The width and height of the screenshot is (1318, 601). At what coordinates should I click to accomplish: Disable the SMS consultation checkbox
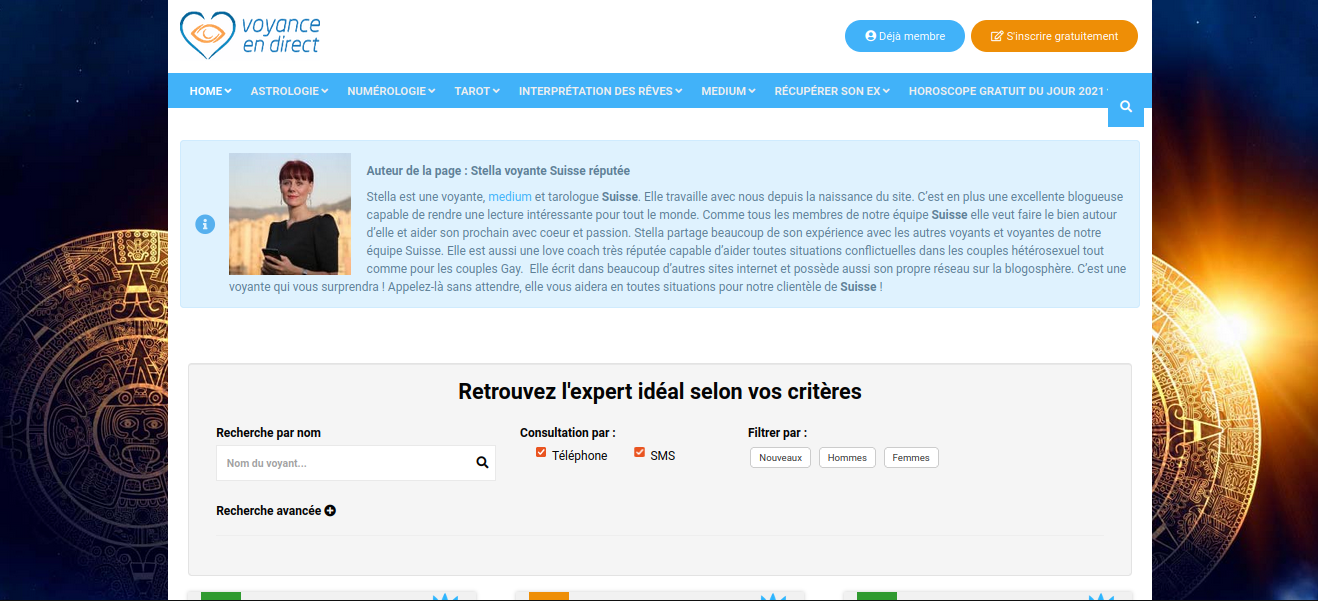click(639, 452)
